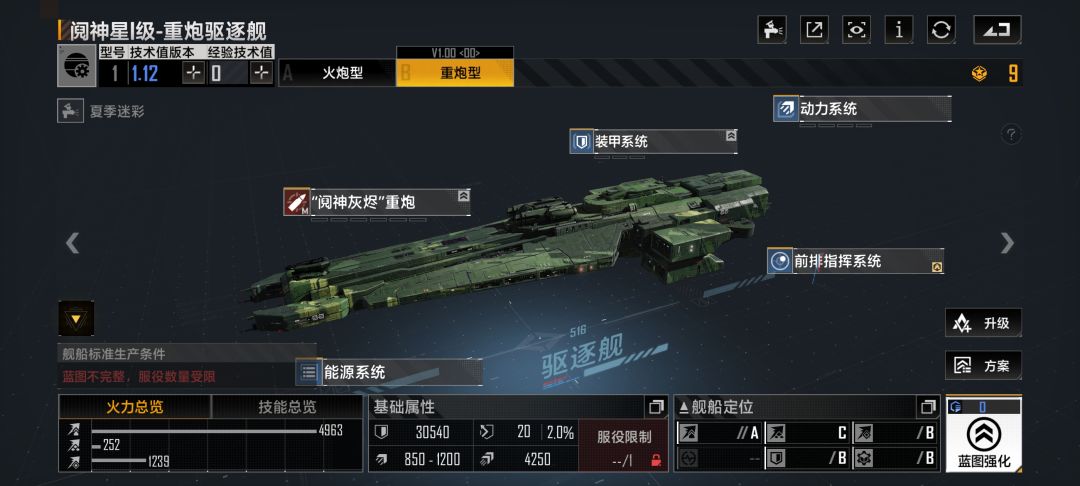Viewport: 1080px width, 486px height.
Task: Click the ship settings gear icon
Action: (x=76, y=66)
